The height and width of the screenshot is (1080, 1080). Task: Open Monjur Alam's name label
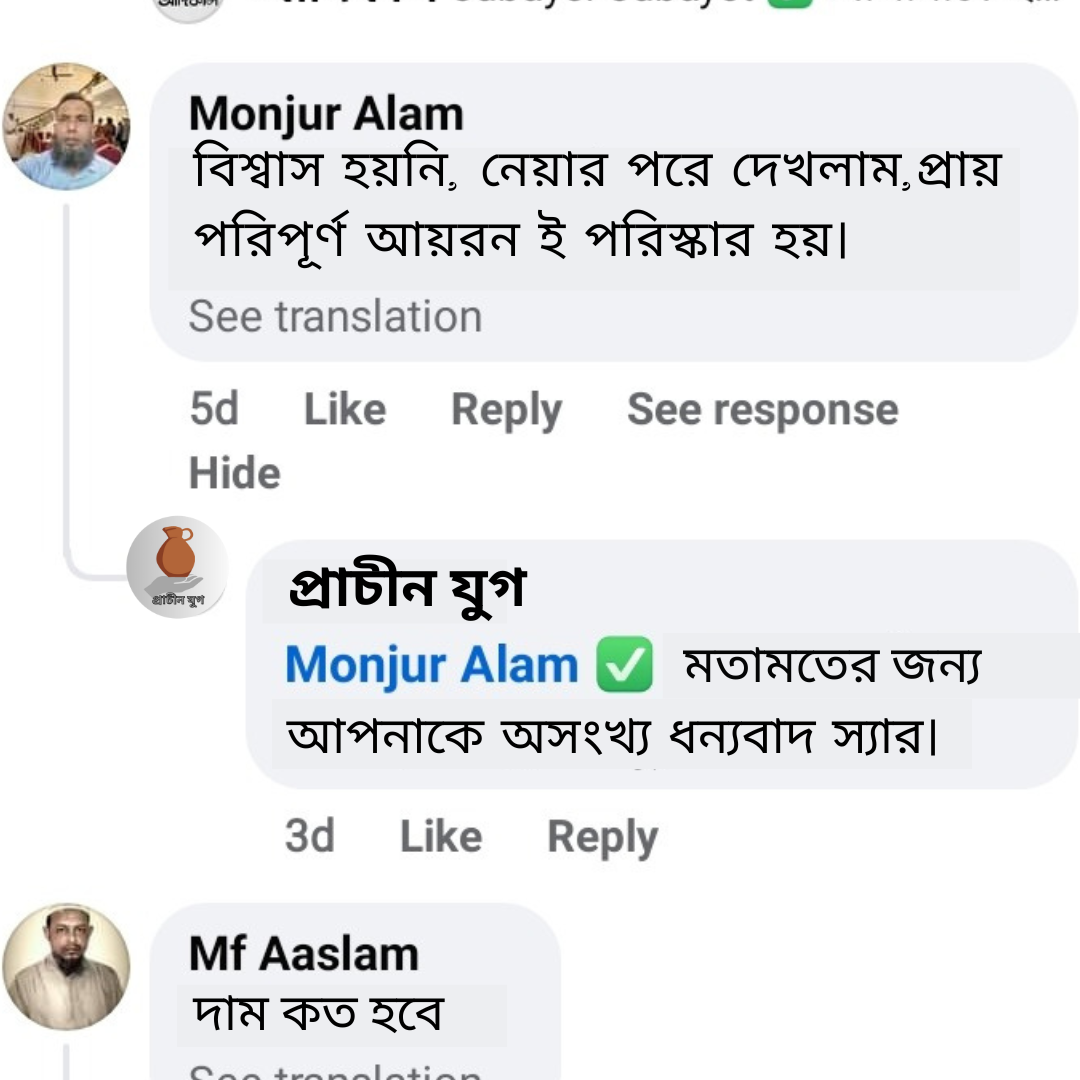click(327, 113)
